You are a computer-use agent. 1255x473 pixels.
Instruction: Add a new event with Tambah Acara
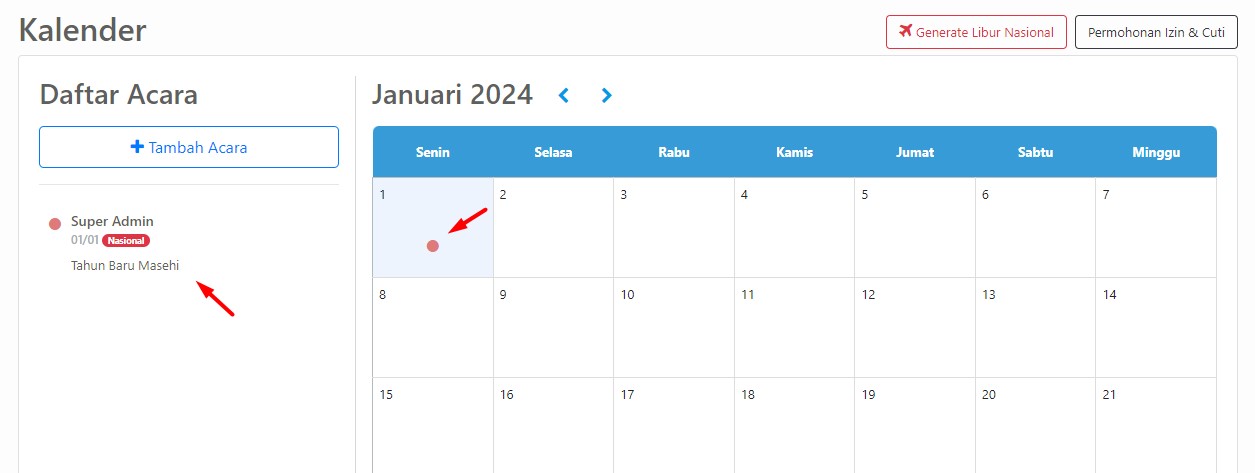(189, 147)
